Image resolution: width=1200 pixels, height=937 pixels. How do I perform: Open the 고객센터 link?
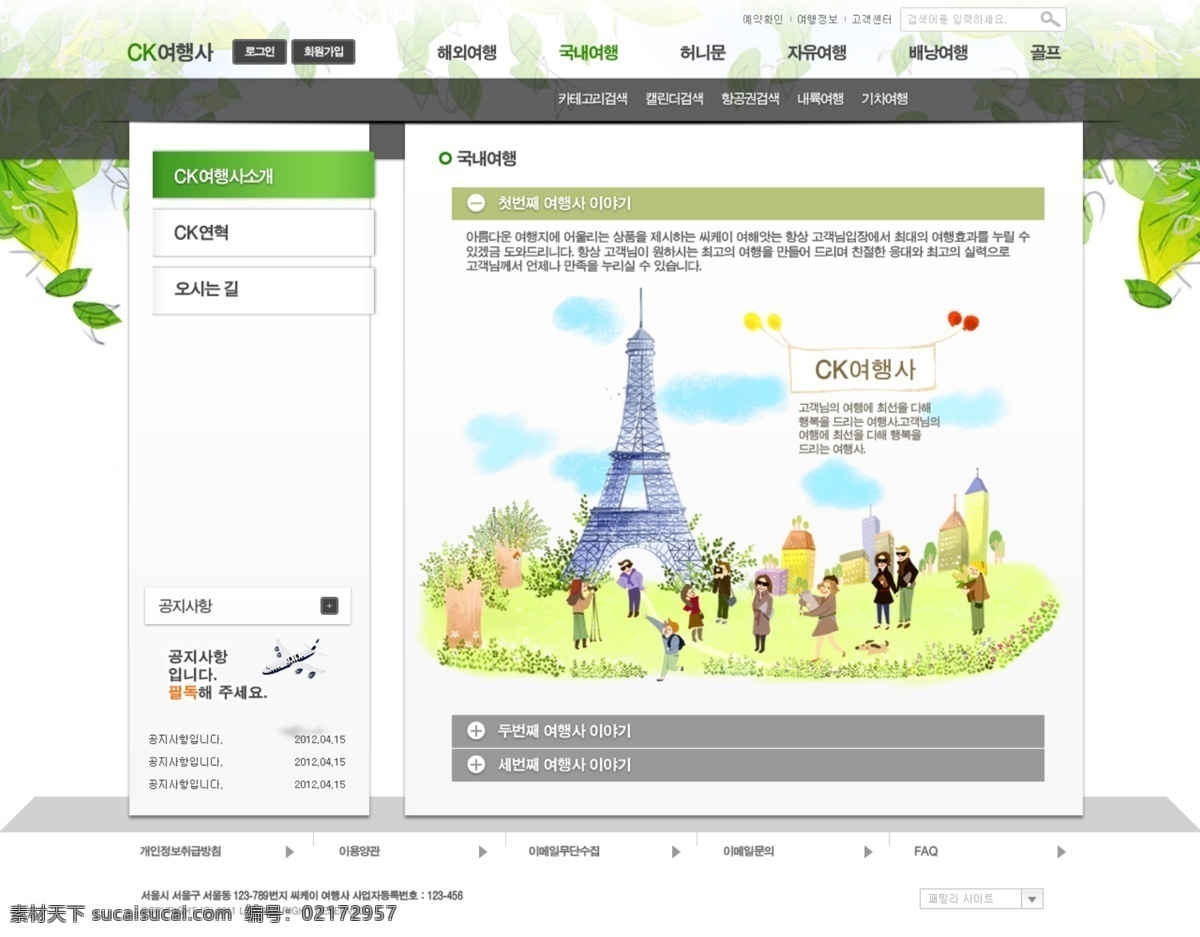coord(871,19)
